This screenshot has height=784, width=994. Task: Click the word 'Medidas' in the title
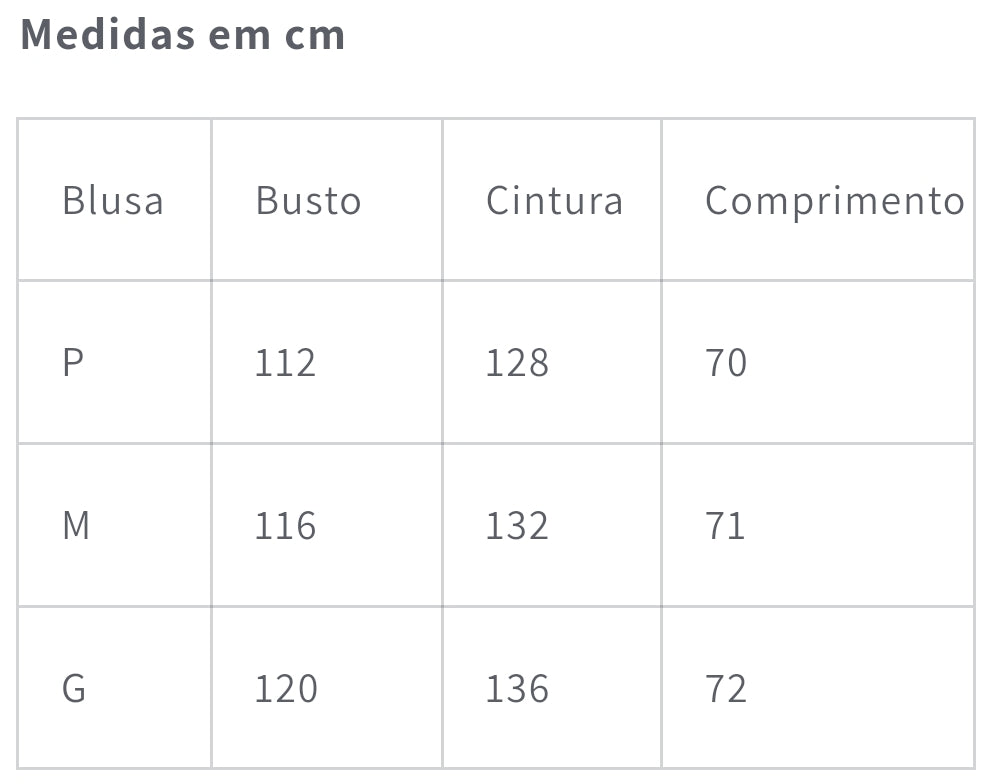(x=107, y=35)
